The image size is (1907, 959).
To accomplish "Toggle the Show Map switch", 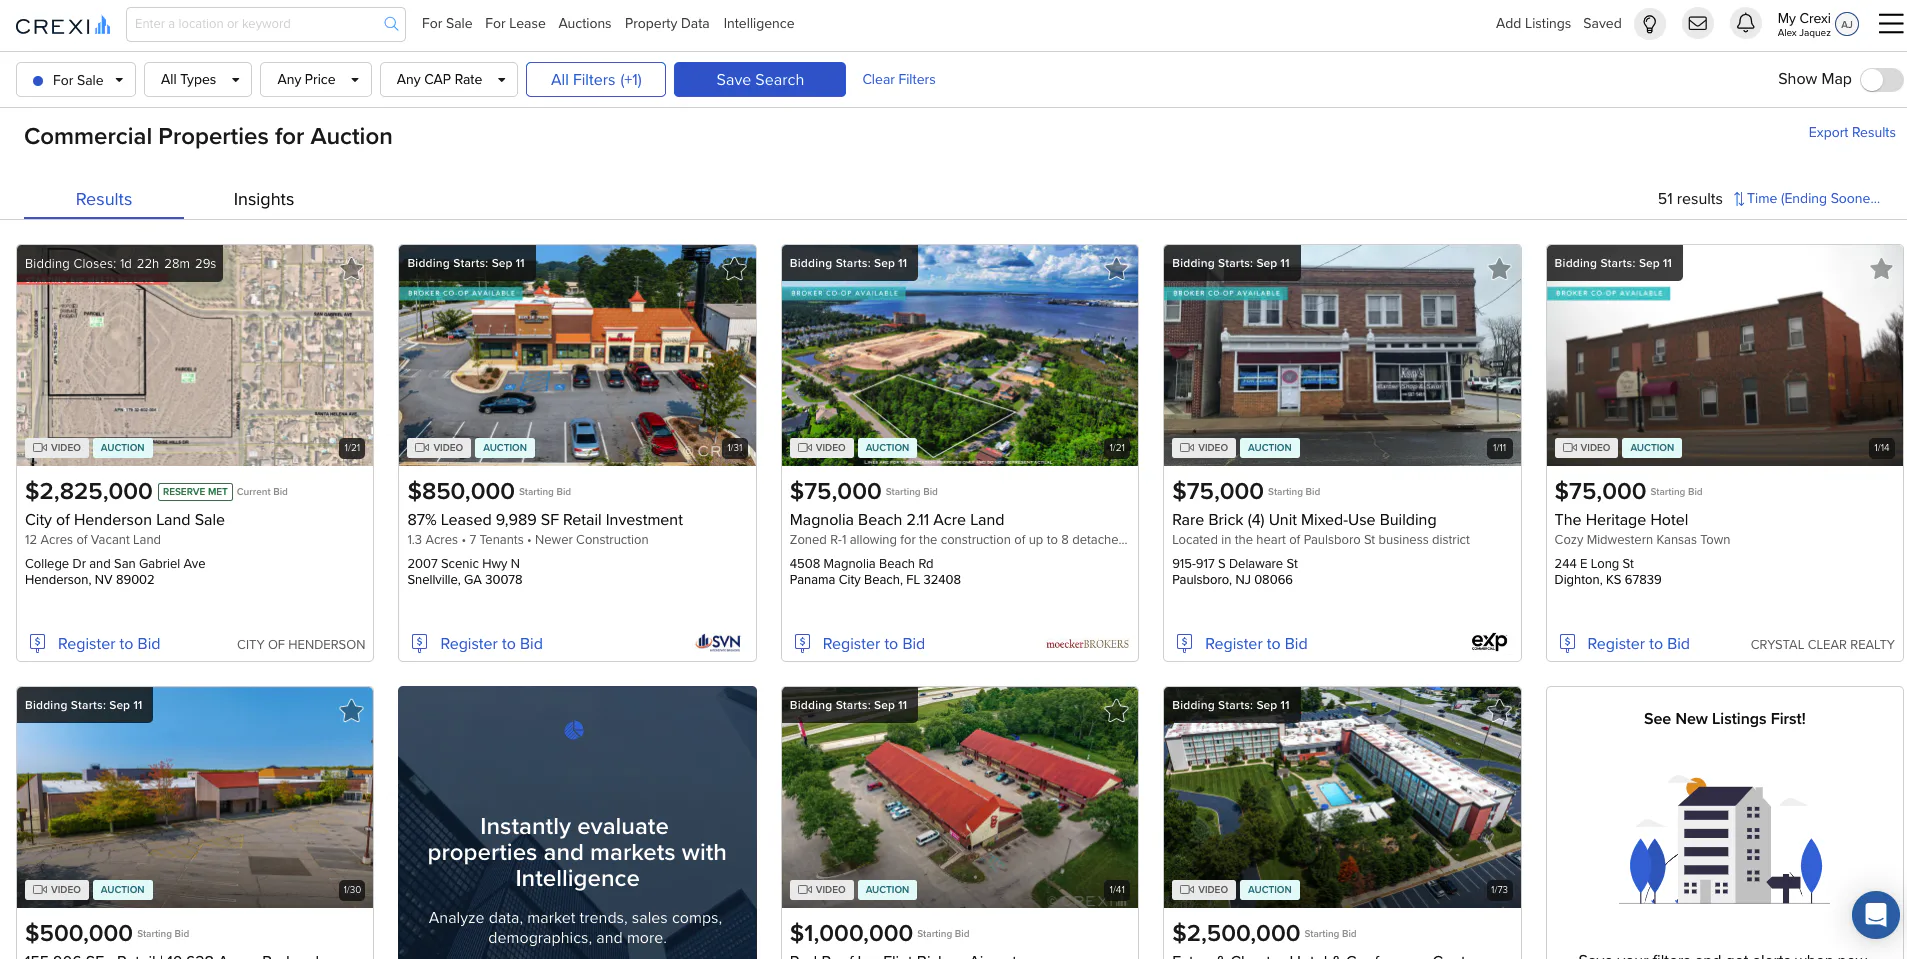I will point(1881,80).
